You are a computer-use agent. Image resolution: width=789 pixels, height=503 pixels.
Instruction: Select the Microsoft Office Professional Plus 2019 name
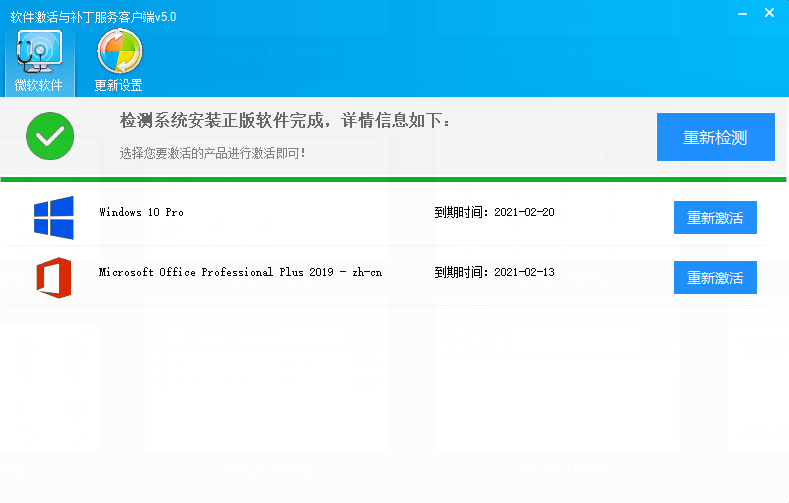coord(240,272)
